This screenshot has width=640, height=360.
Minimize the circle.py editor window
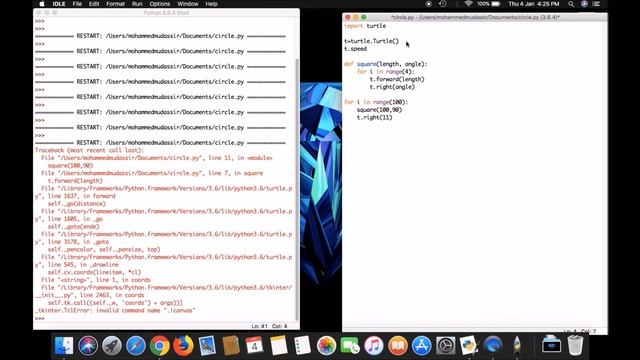pos(356,18)
